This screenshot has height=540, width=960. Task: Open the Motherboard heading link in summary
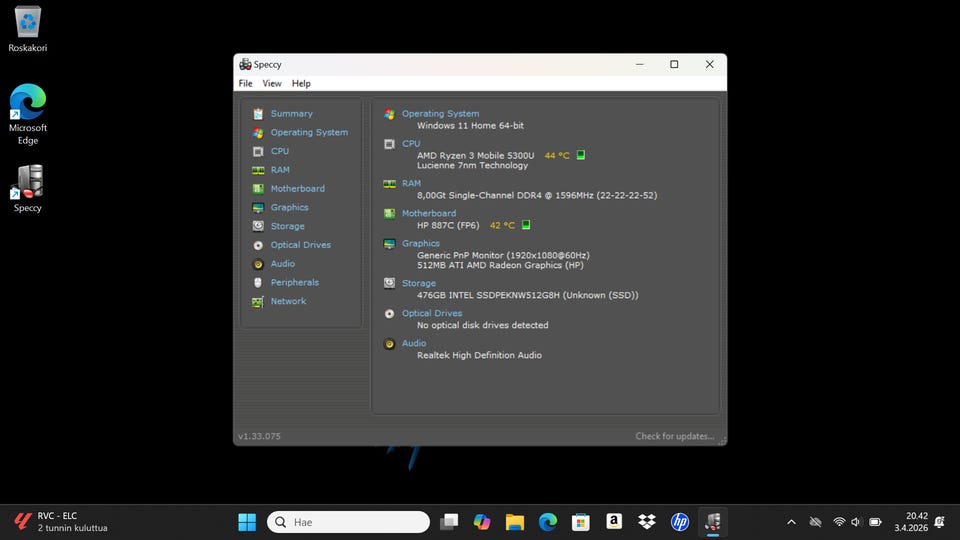point(429,213)
